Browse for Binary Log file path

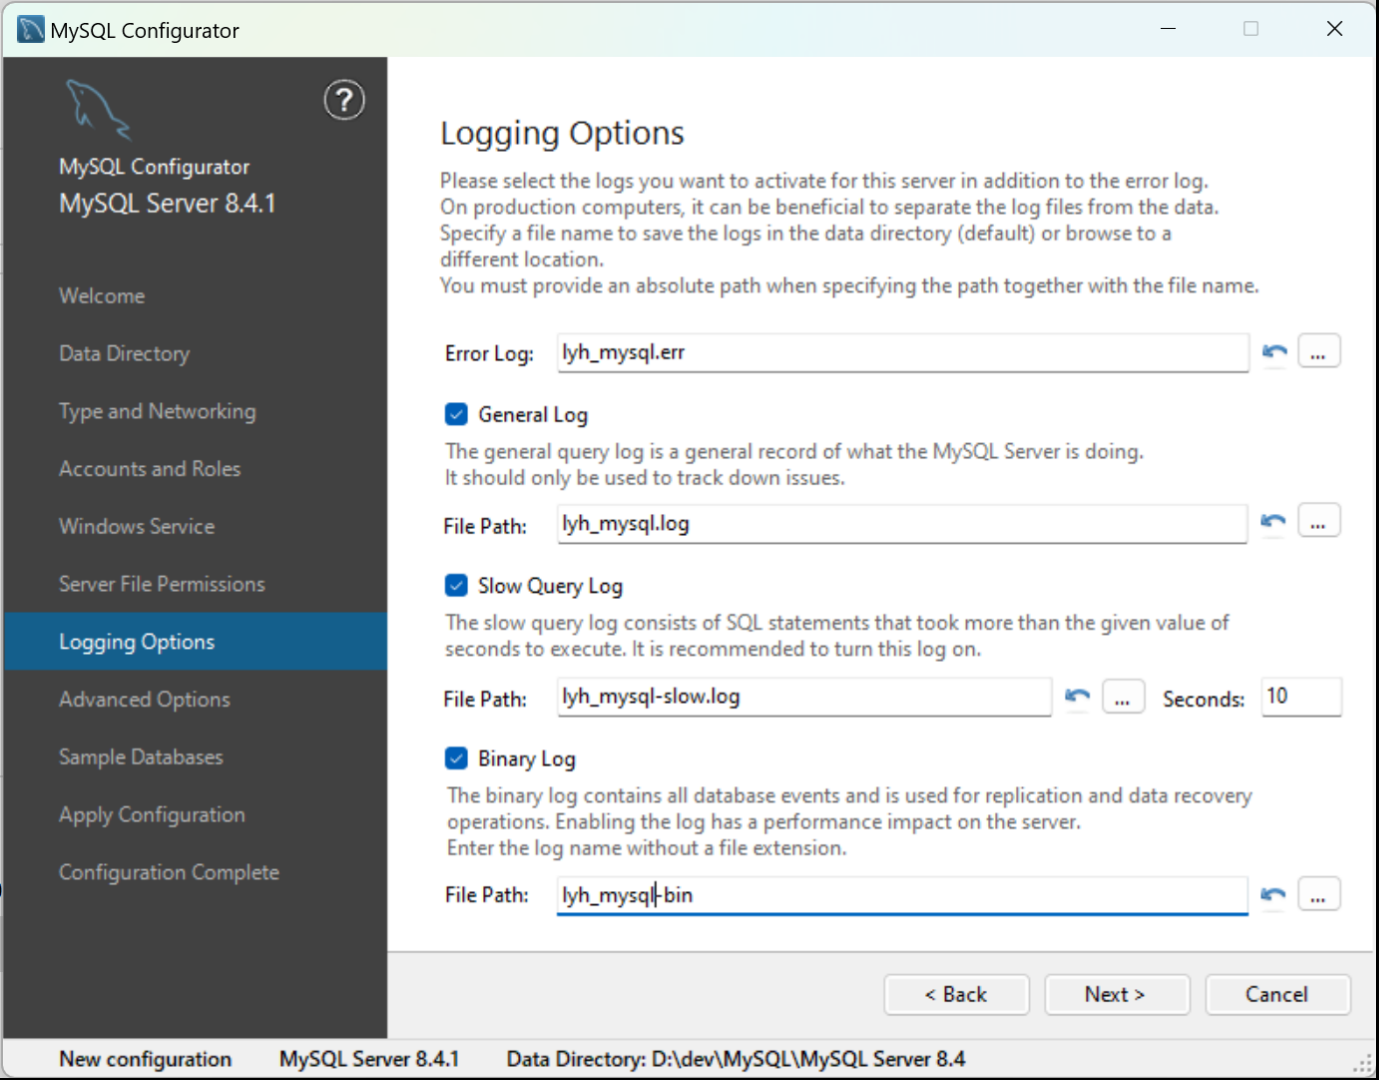coord(1318,895)
